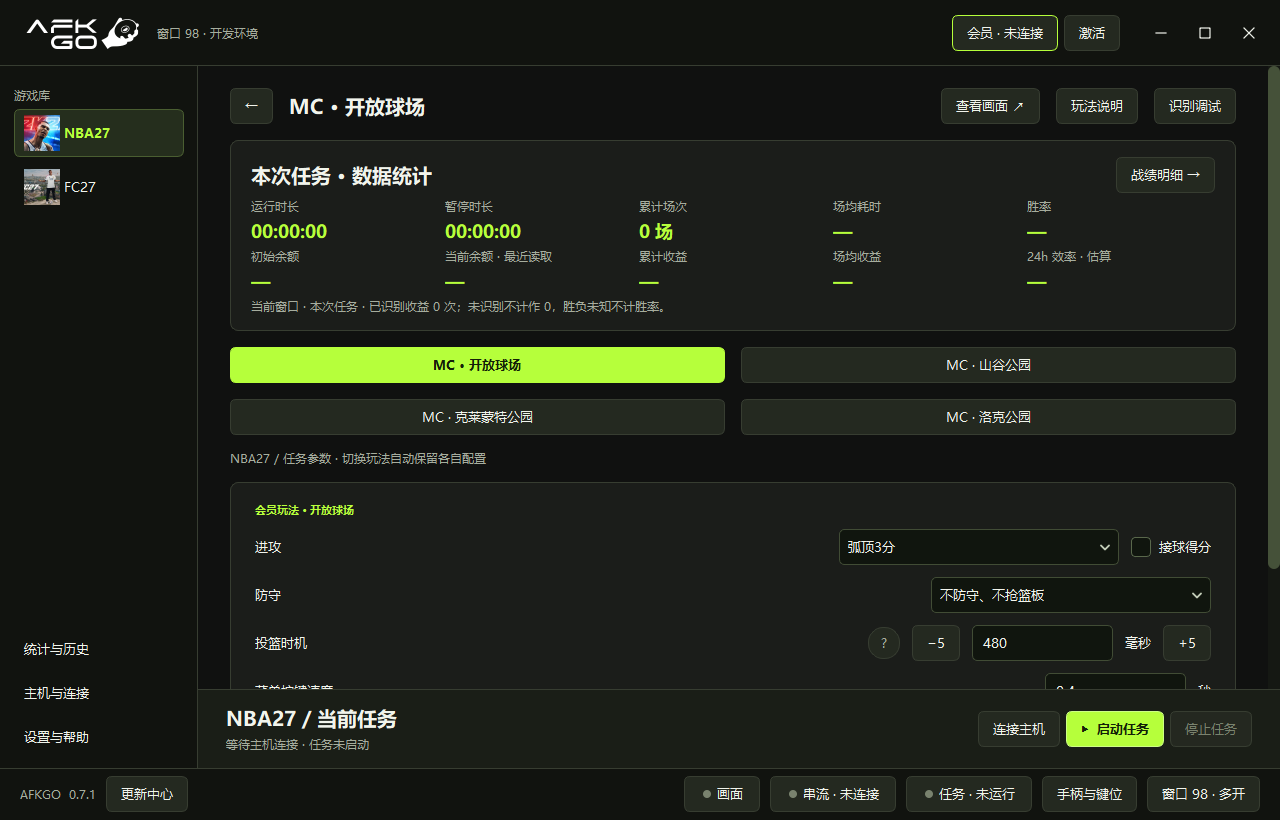The image size is (1280, 820).
Task: Open 更新中心 in the status bar
Action: pos(147,794)
